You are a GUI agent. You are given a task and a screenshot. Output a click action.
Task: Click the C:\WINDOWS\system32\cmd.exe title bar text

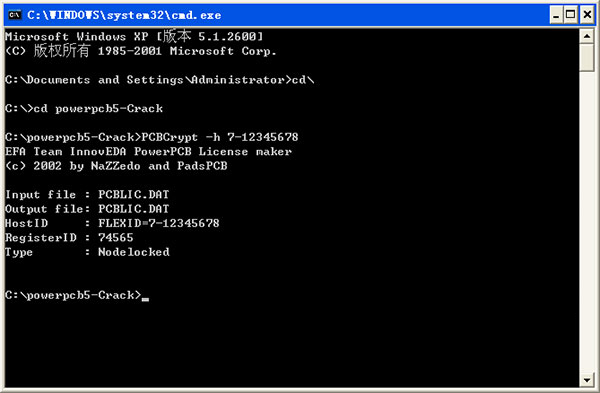point(124,15)
